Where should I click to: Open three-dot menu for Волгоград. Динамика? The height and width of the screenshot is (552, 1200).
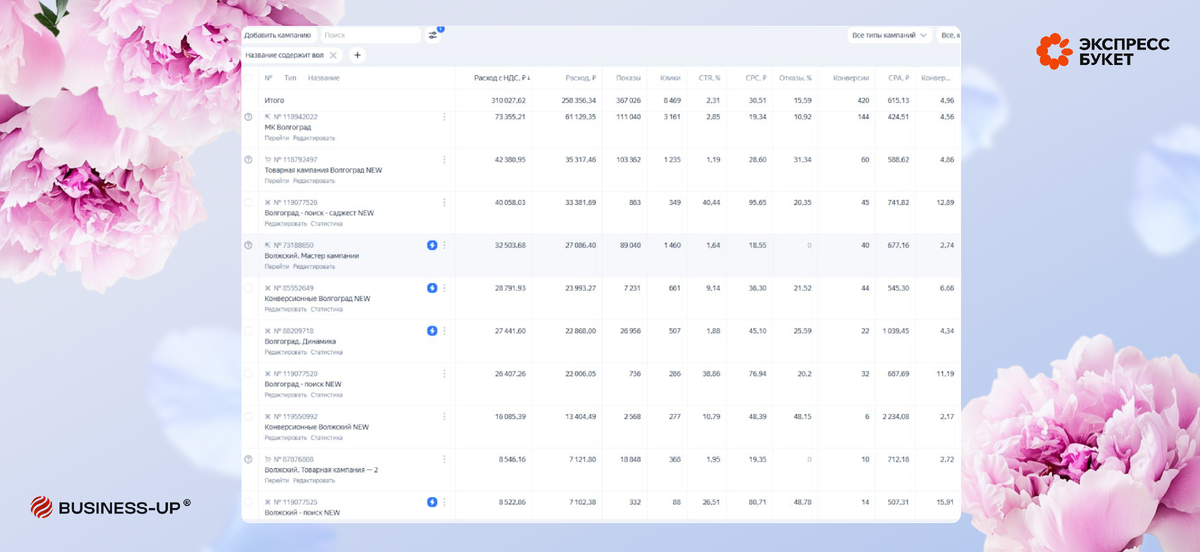[x=444, y=330]
